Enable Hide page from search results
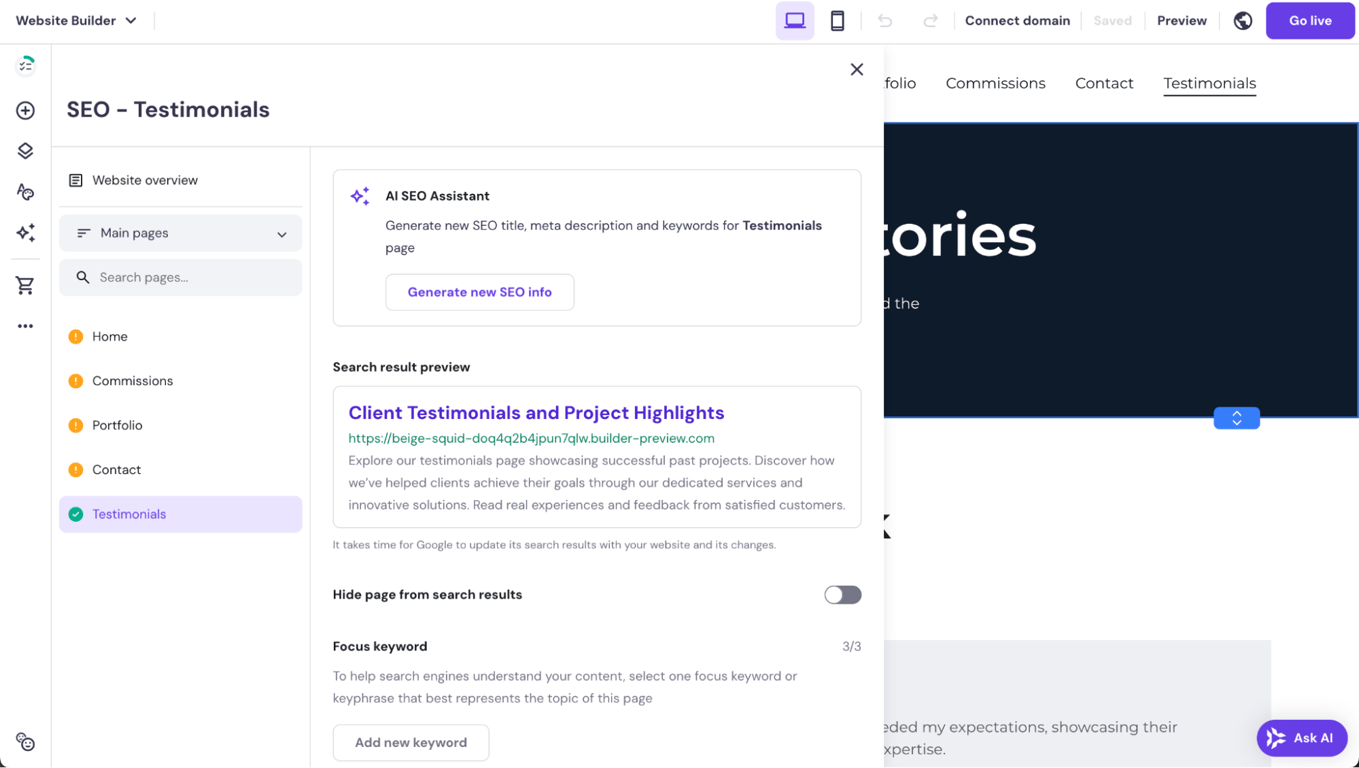The height and width of the screenshot is (768, 1359). pyautogui.click(x=842, y=594)
